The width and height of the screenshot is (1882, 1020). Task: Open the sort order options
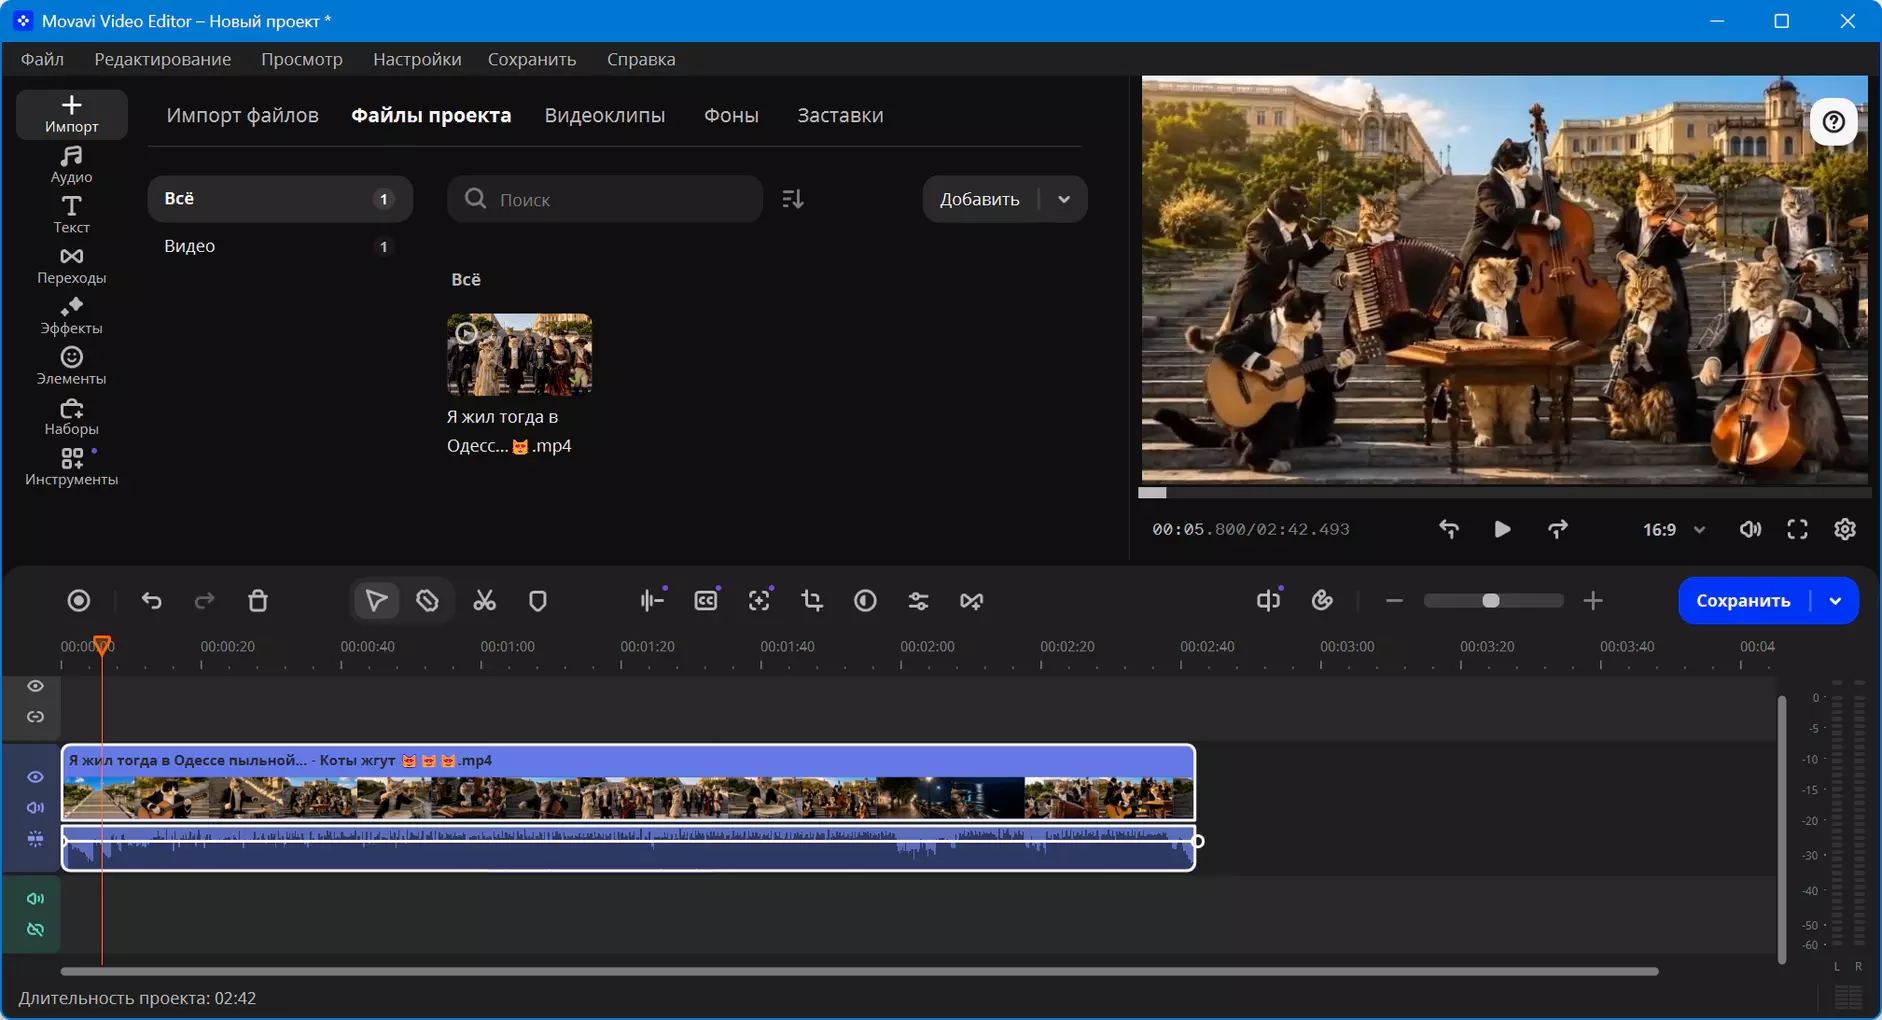point(793,199)
